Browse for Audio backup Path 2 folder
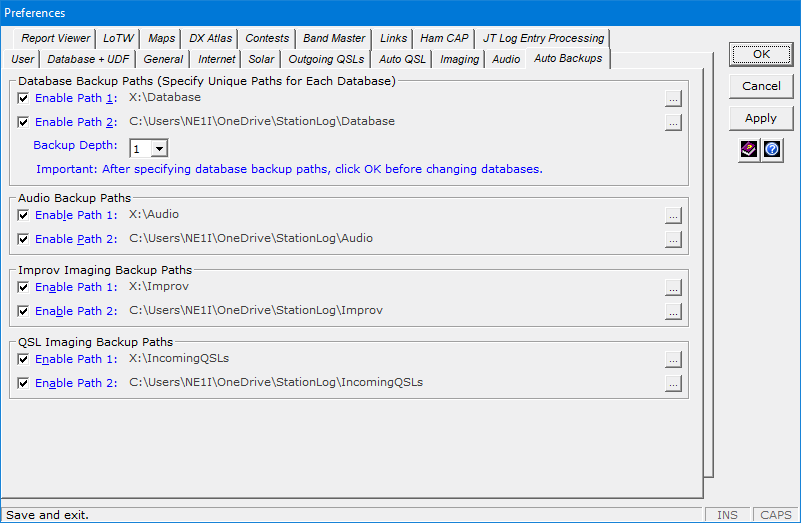Viewport: 801px width, 523px height. (x=673, y=240)
